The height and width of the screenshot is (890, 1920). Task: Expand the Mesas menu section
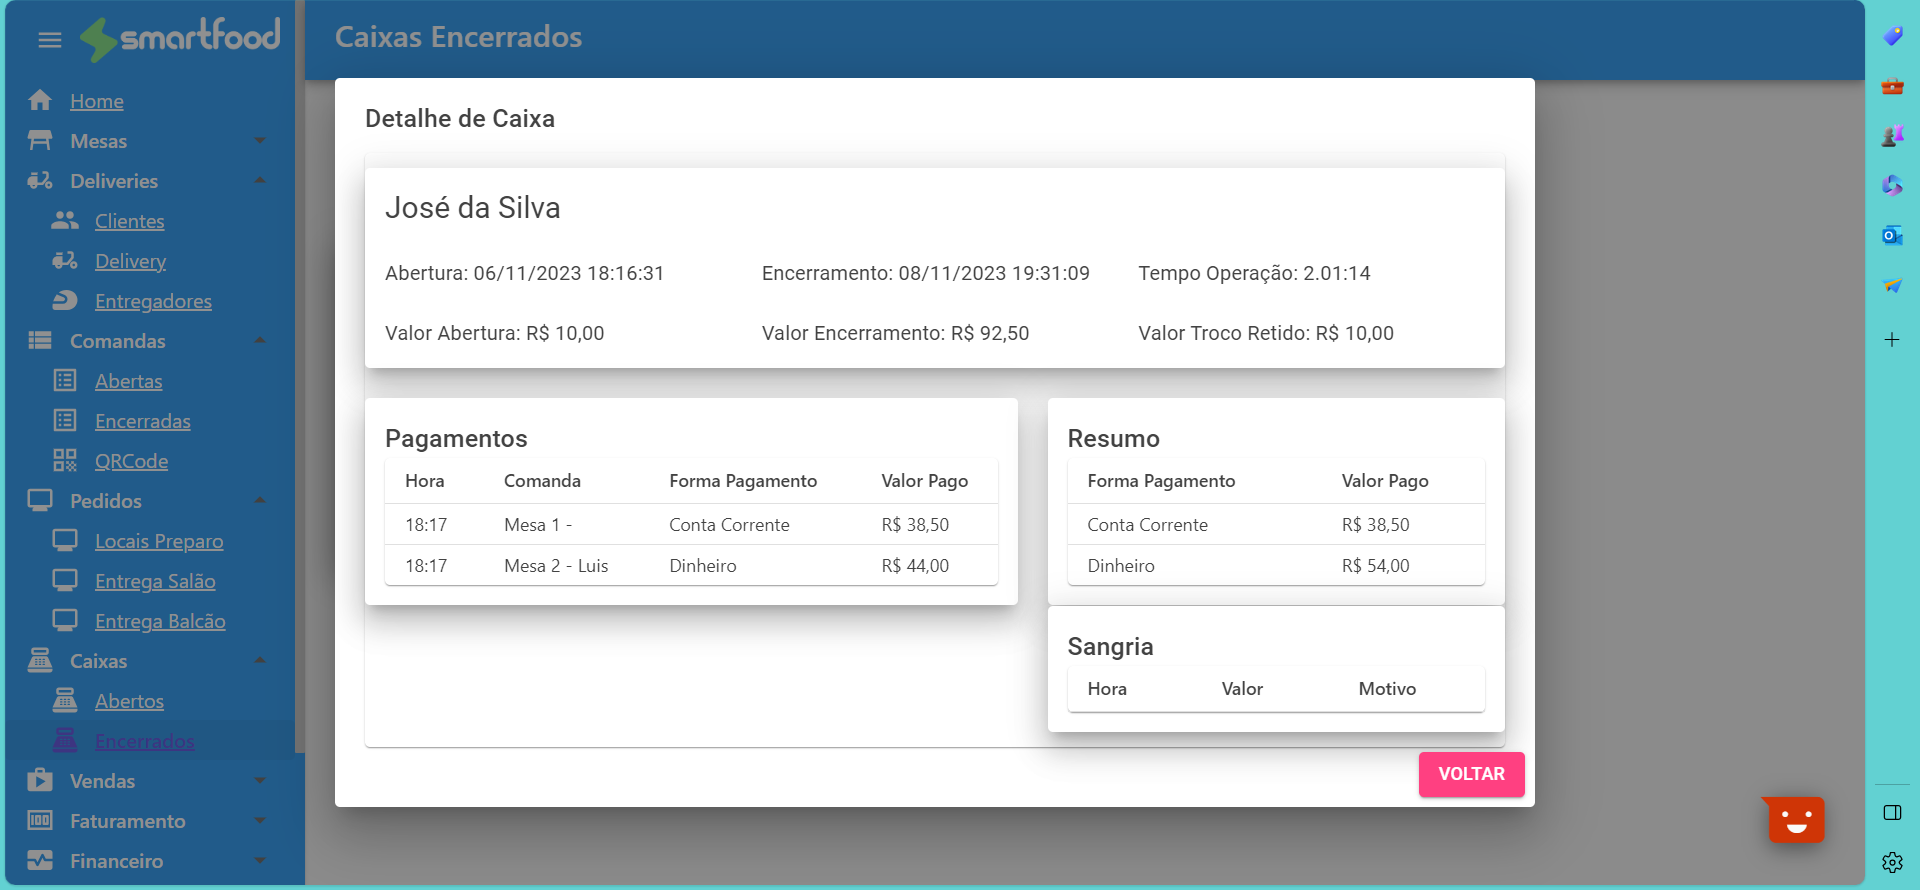(x=260, y=141)
